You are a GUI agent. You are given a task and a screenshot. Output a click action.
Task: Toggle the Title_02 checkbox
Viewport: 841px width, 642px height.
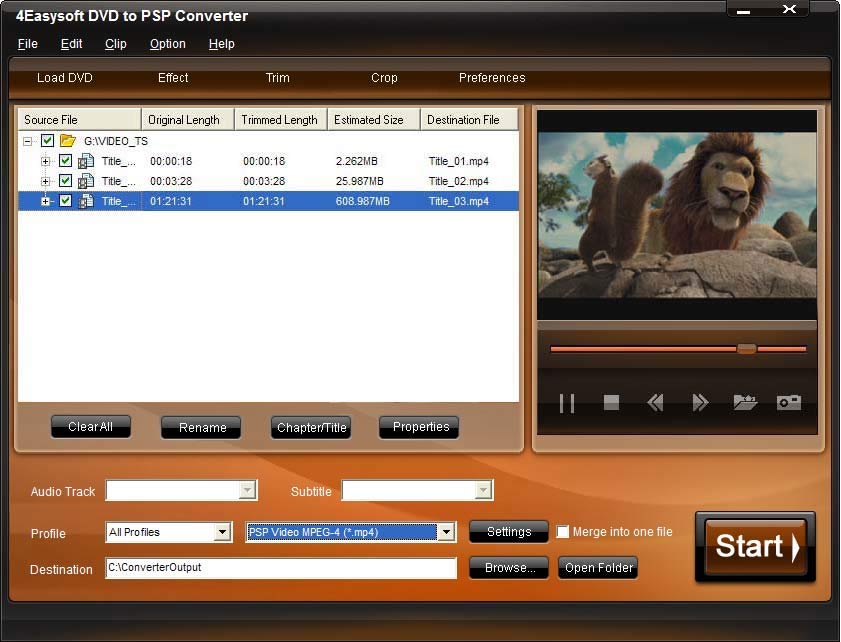(x=66, y=181)
